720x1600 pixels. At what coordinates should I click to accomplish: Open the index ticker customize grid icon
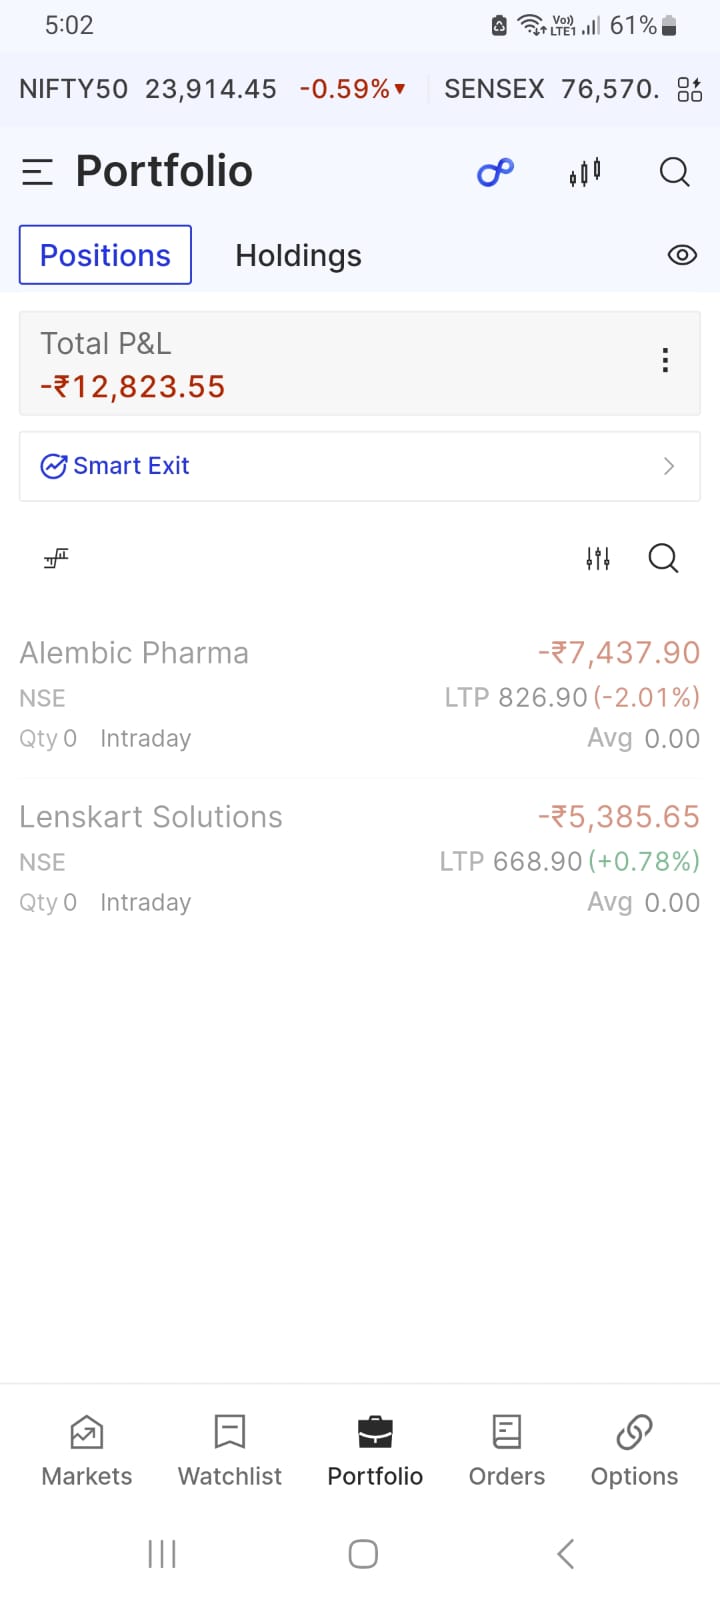690,90
